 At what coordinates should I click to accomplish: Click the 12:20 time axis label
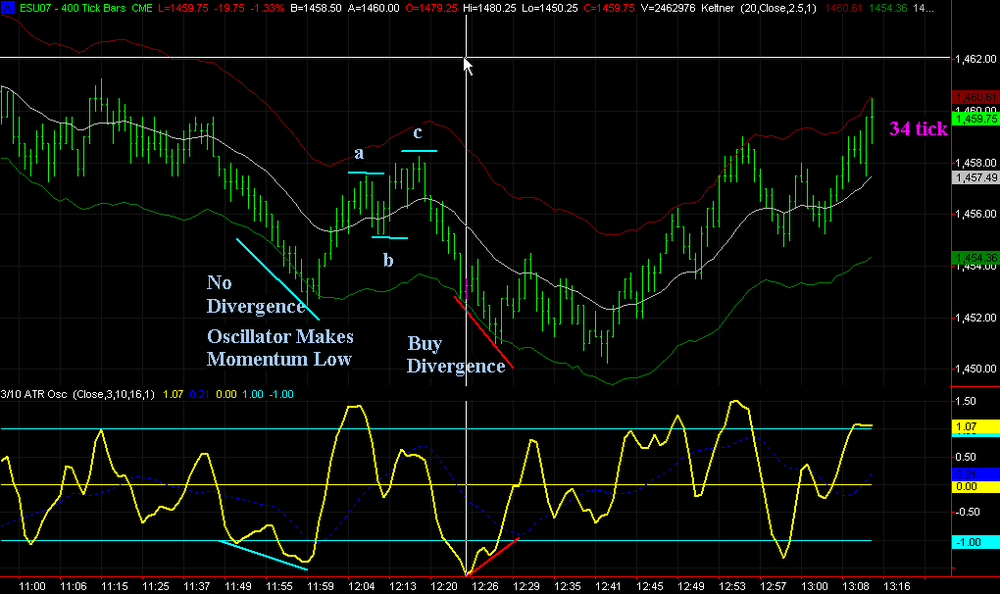click(444, 586)
